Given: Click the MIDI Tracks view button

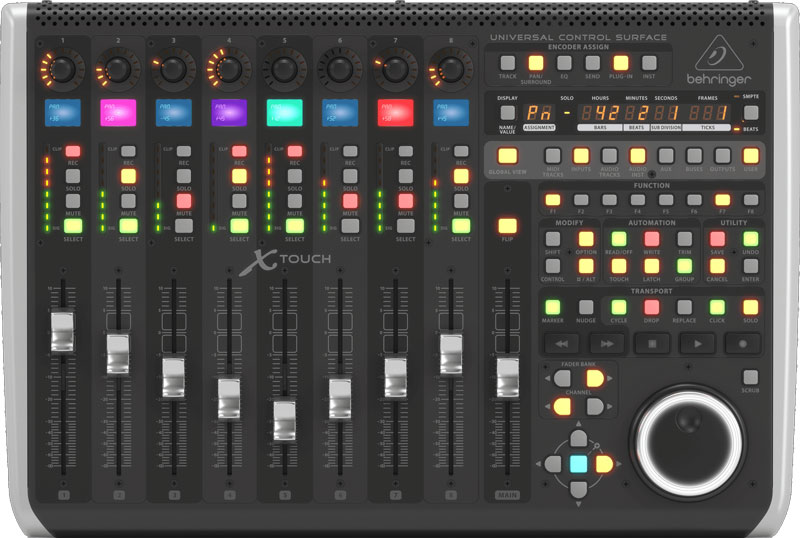Looking at the screenshot, I should pyautogui.click(x=553, y=156).
